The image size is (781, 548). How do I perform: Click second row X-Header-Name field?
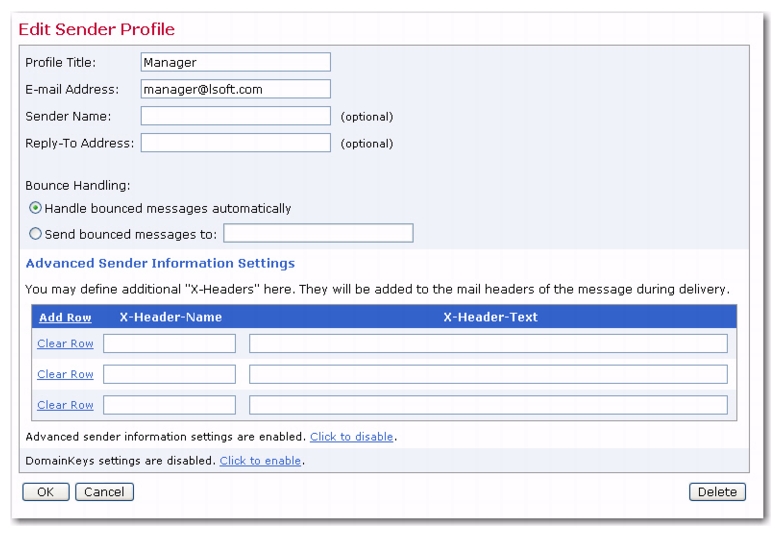tap(169, 375)
